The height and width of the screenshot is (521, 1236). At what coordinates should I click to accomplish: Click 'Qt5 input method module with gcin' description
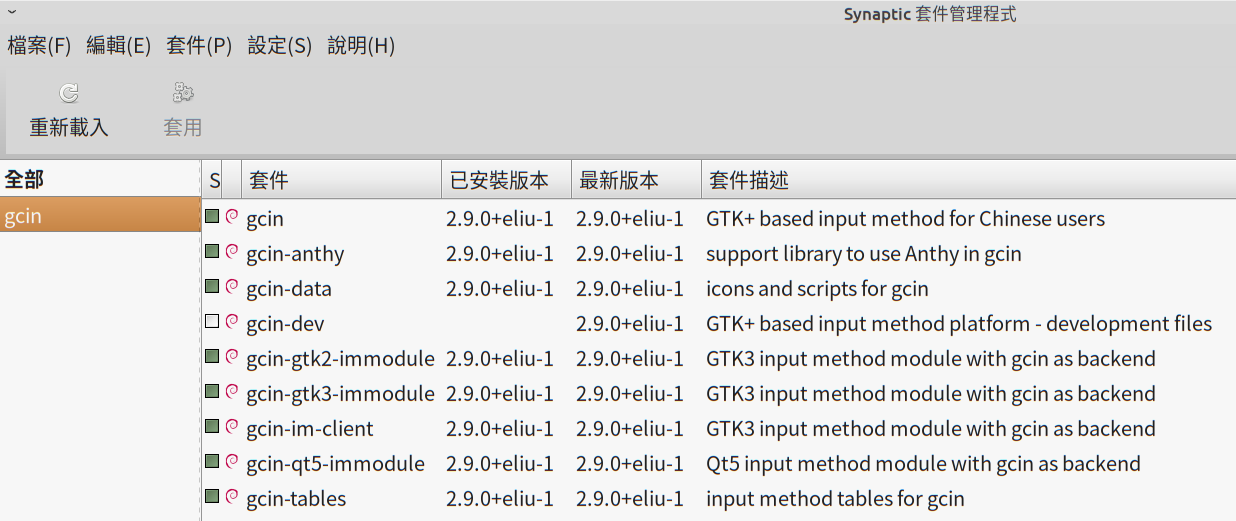[923, 464]
